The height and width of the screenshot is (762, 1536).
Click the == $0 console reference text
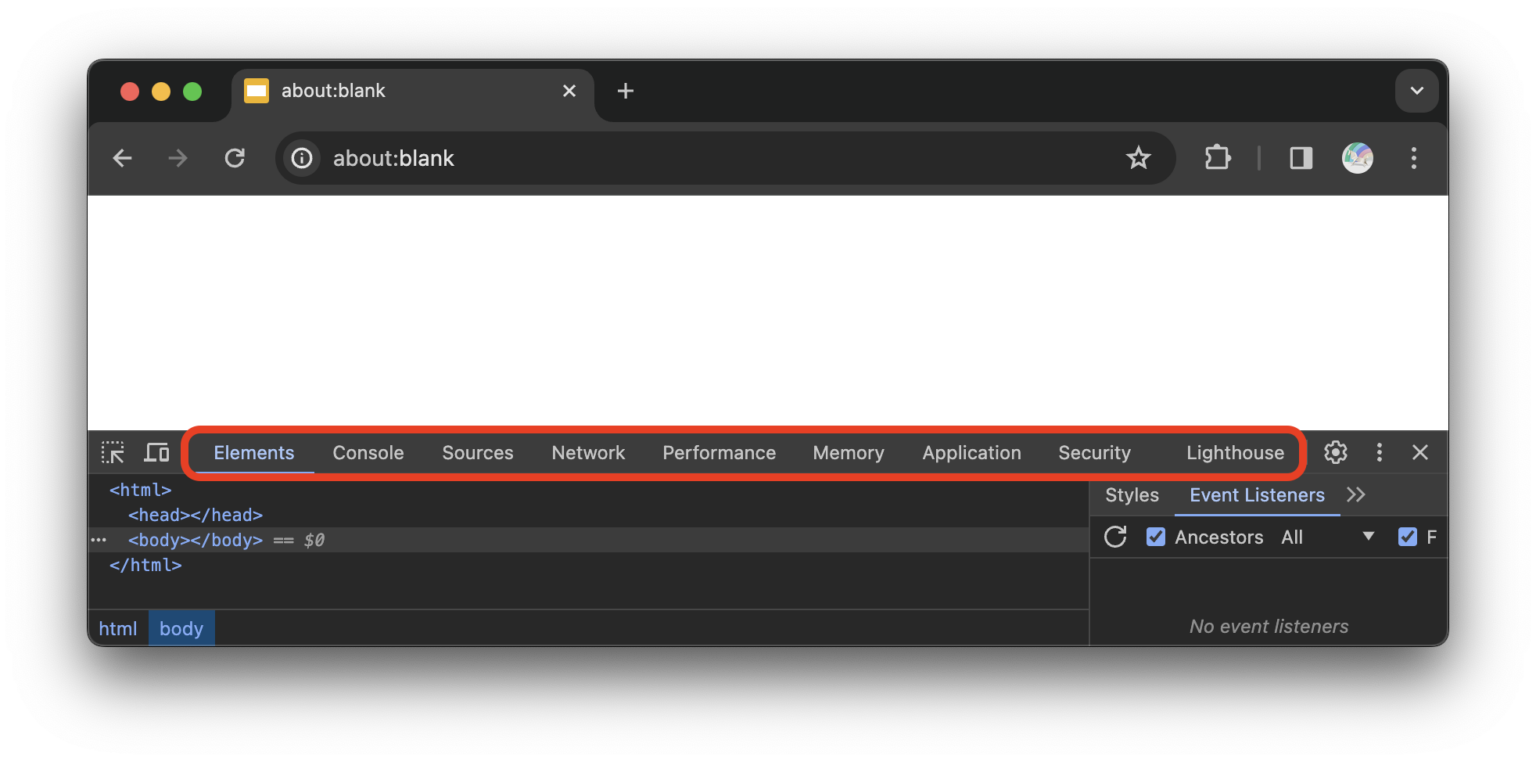coord(299,540)
